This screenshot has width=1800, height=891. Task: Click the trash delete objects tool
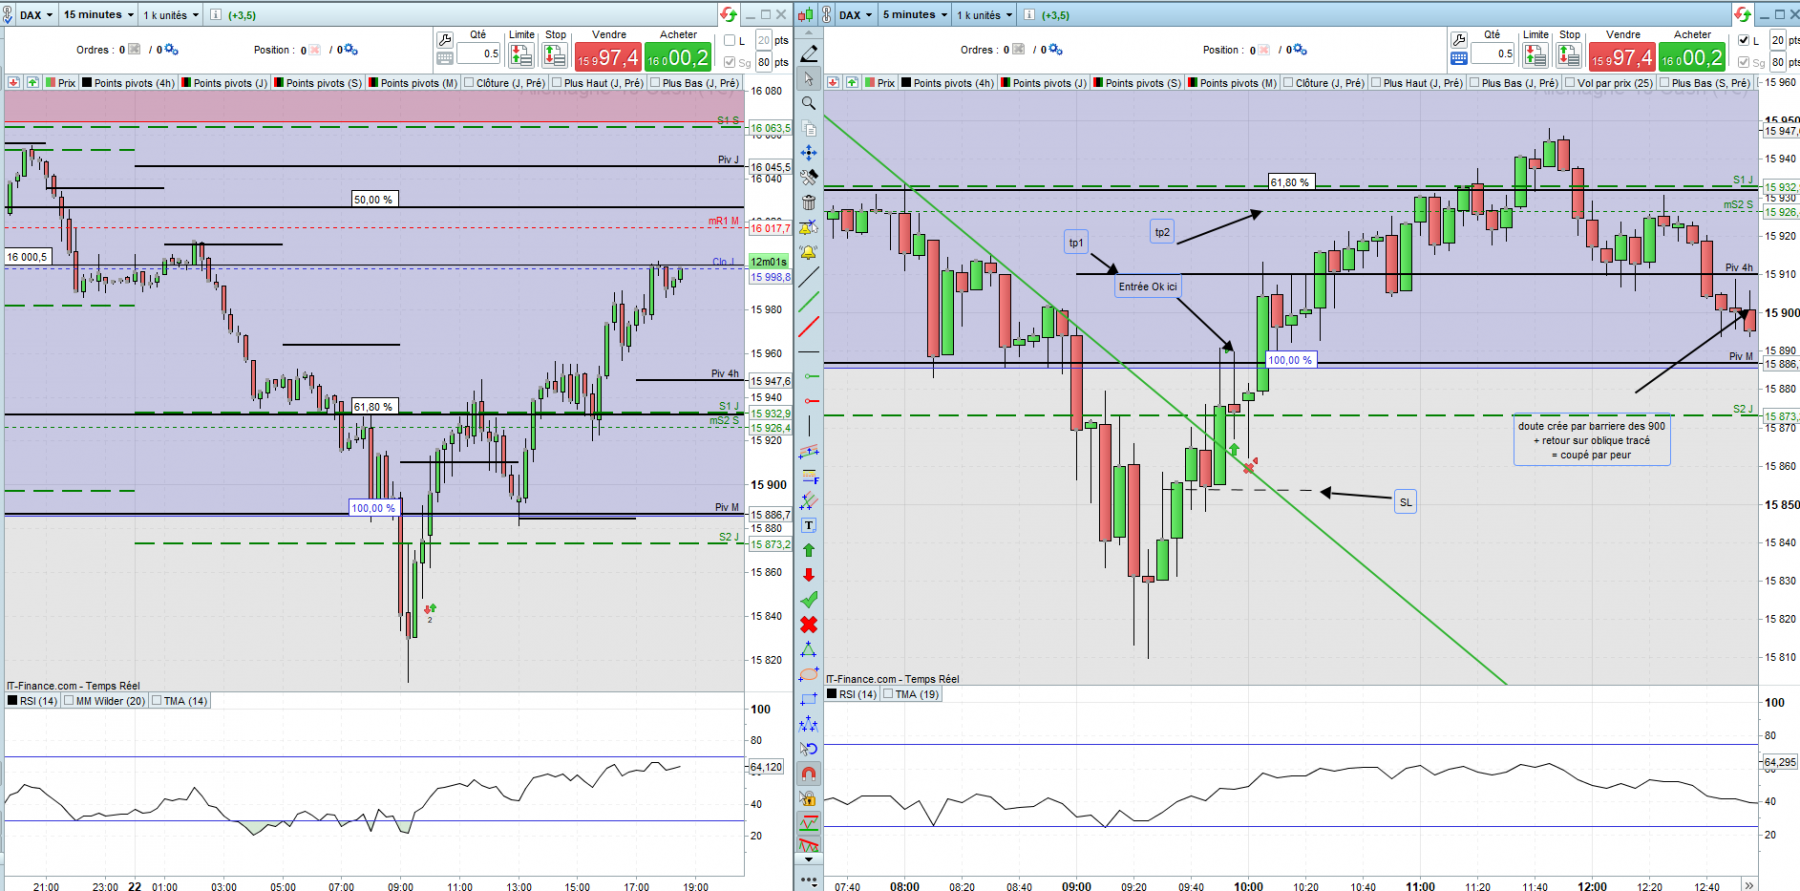click(809, 202)
